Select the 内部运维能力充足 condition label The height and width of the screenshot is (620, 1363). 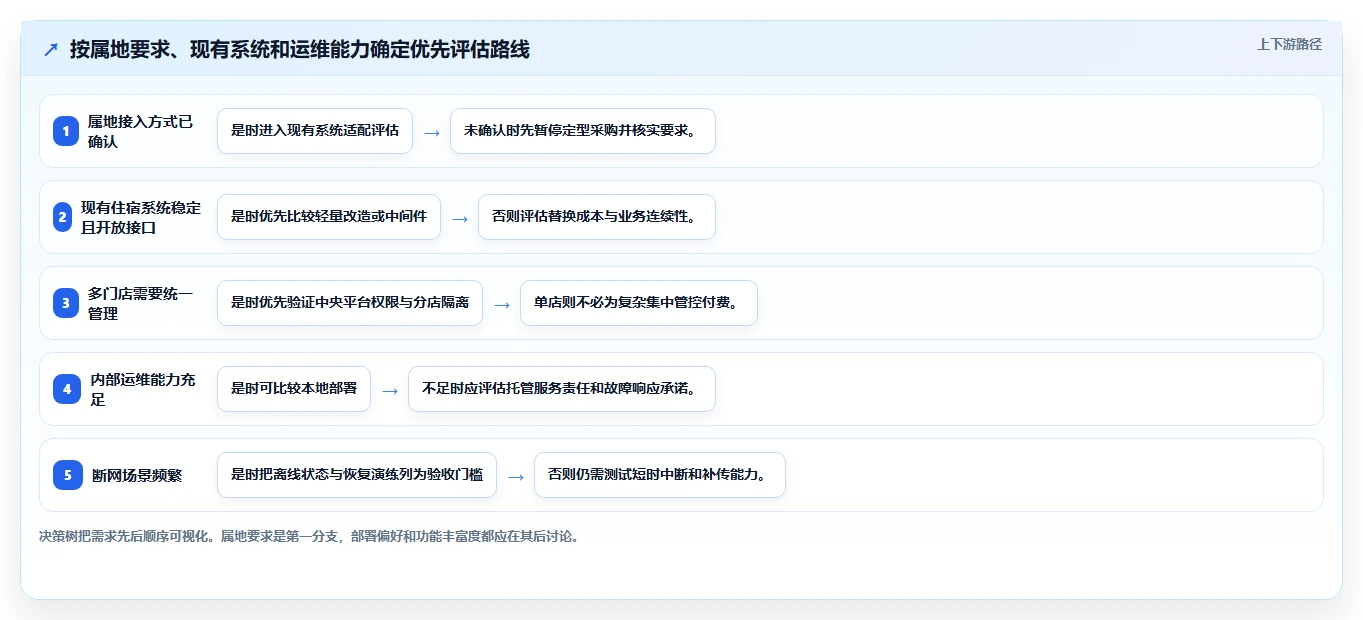[x=143, y=389]
